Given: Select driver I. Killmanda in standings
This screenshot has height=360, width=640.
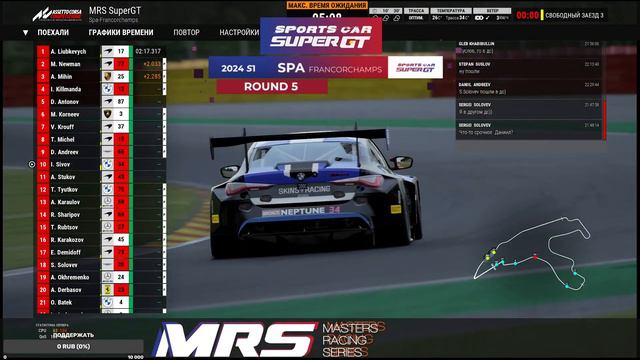Looking at the screenshot, I should [x=66, y=89].
